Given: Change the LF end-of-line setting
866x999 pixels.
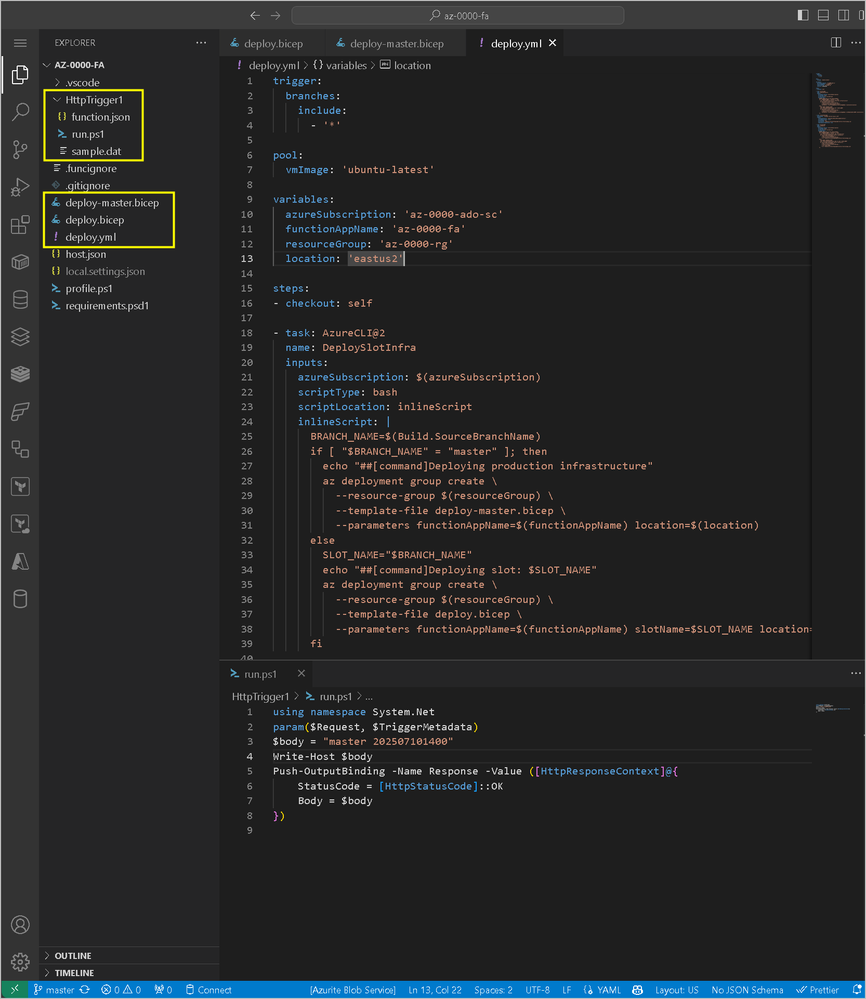Looking at the screenshot, I should (x=567, y=990).
